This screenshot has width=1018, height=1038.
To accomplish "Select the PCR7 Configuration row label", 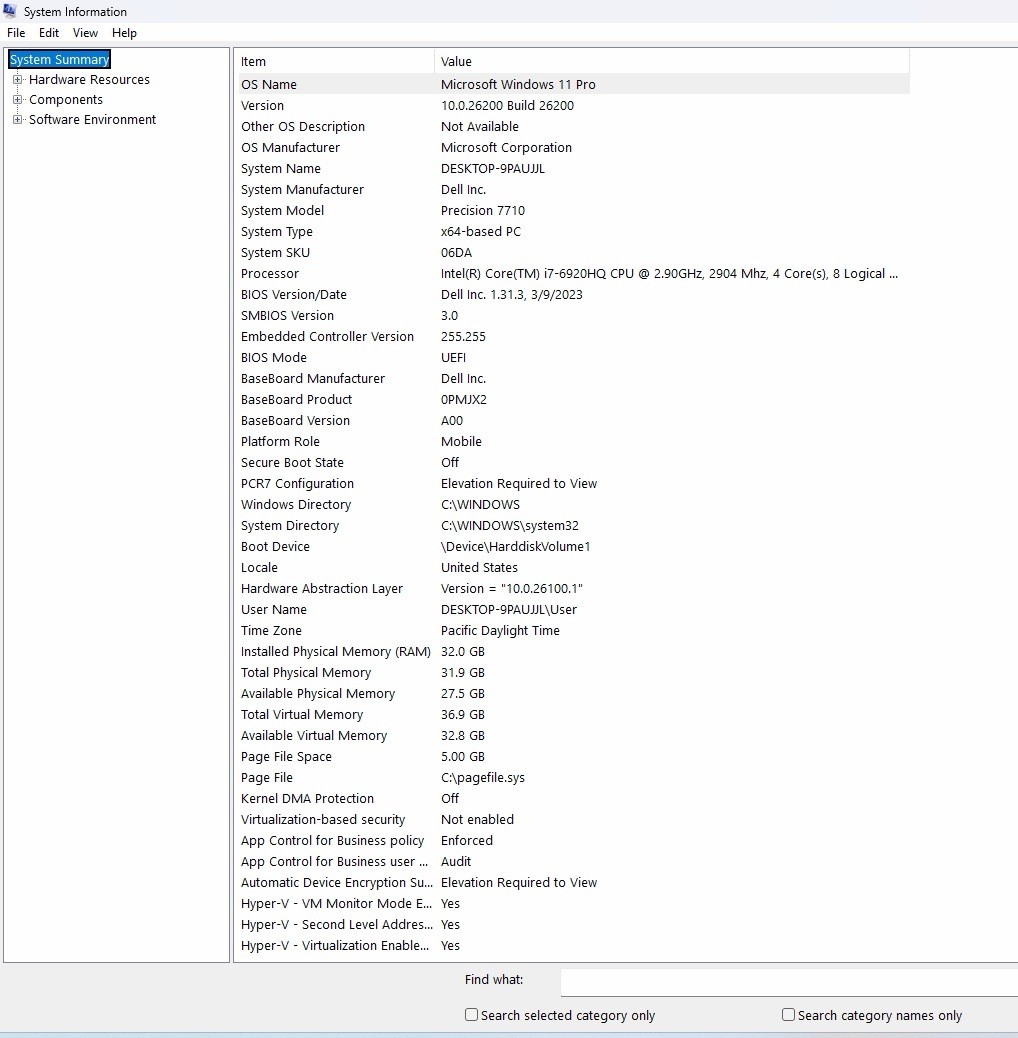I will coord(297,483).
